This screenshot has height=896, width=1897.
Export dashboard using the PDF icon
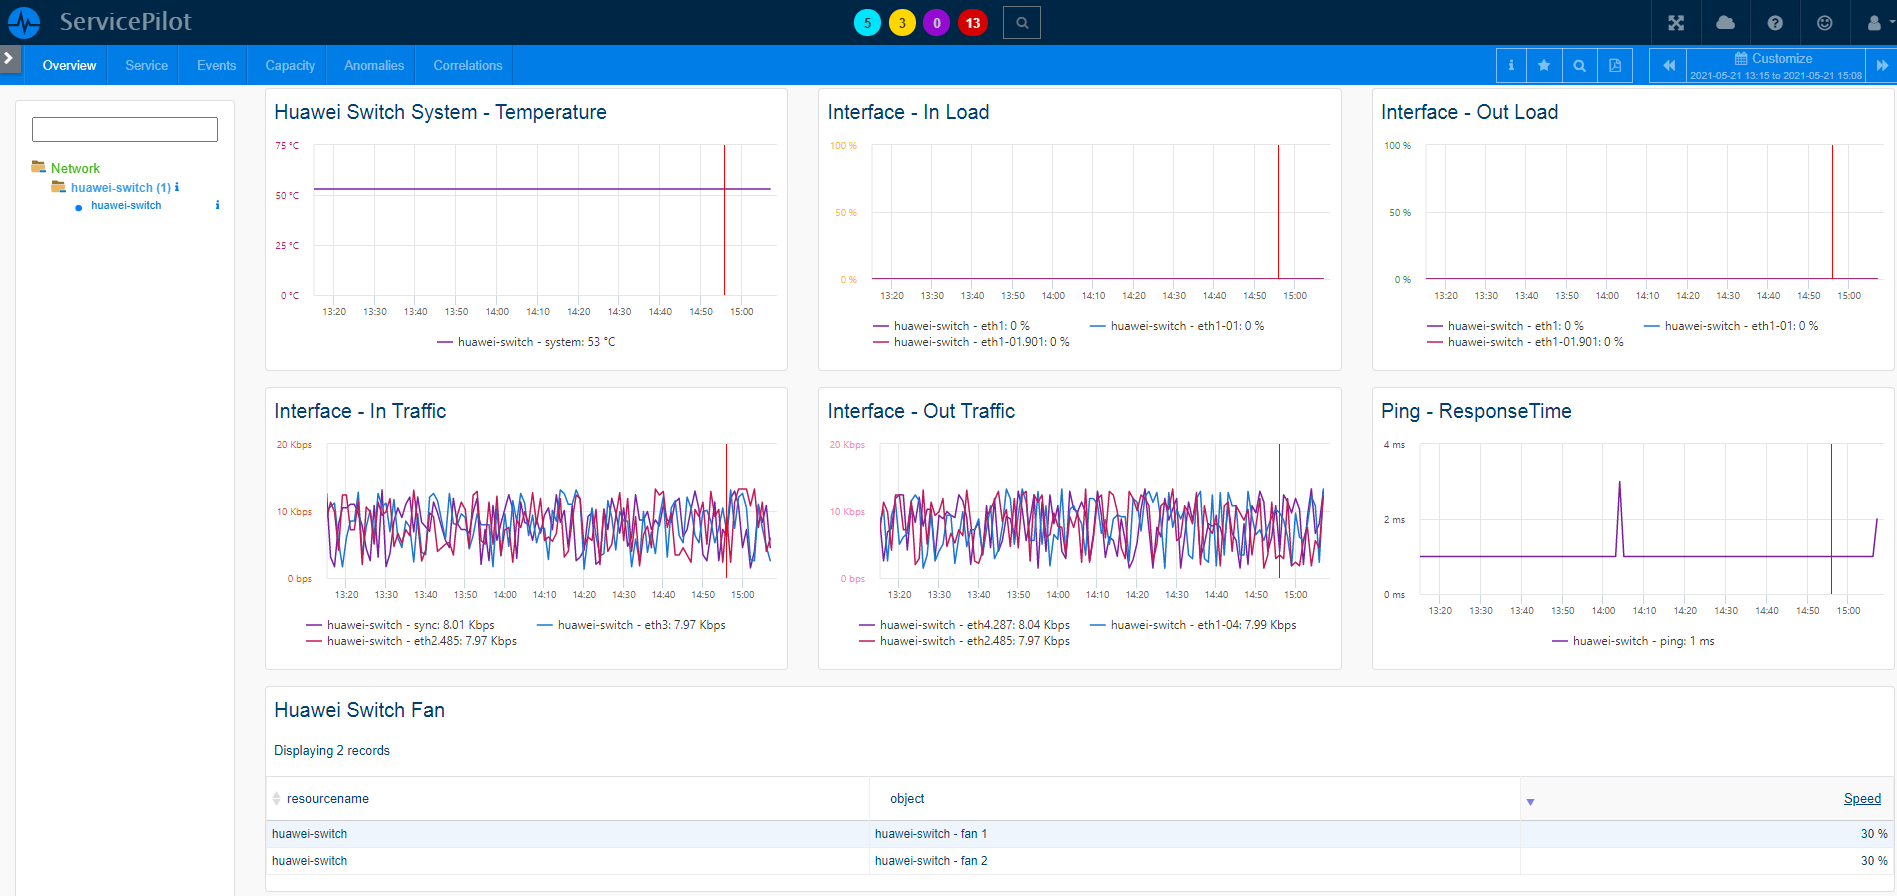tap(1614, 65)
